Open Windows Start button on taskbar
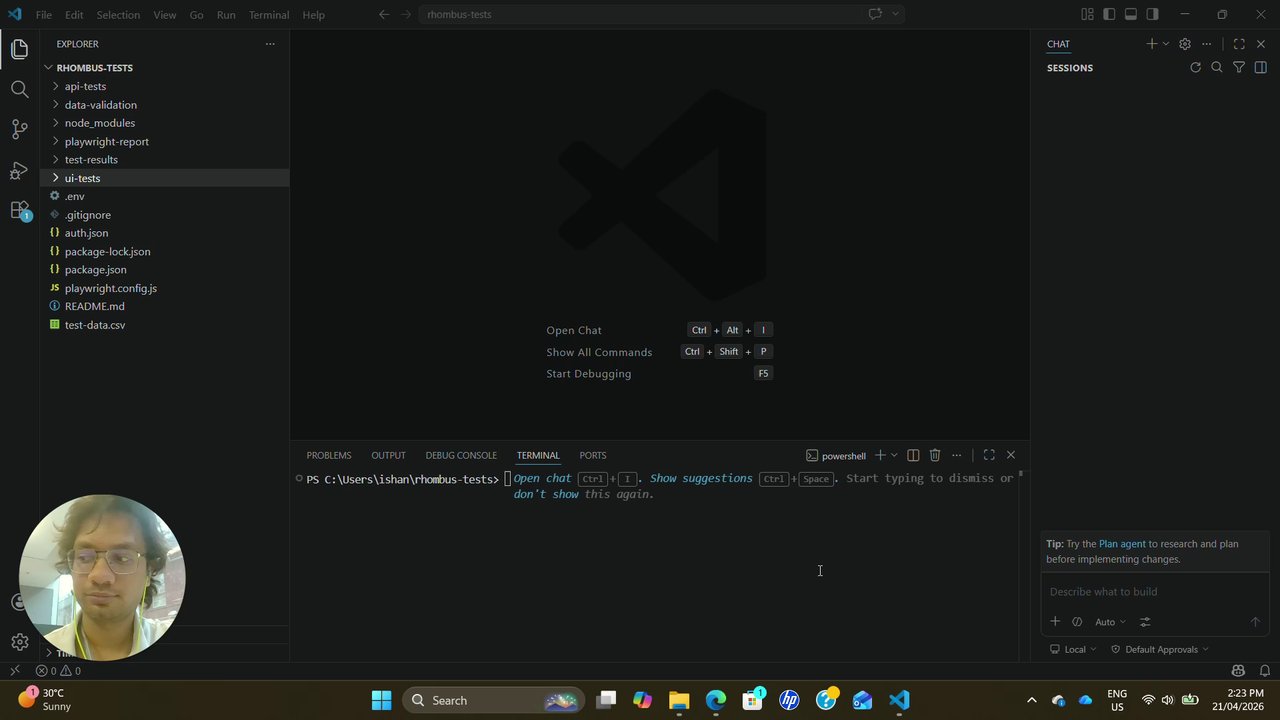 [x=381, y=700]
